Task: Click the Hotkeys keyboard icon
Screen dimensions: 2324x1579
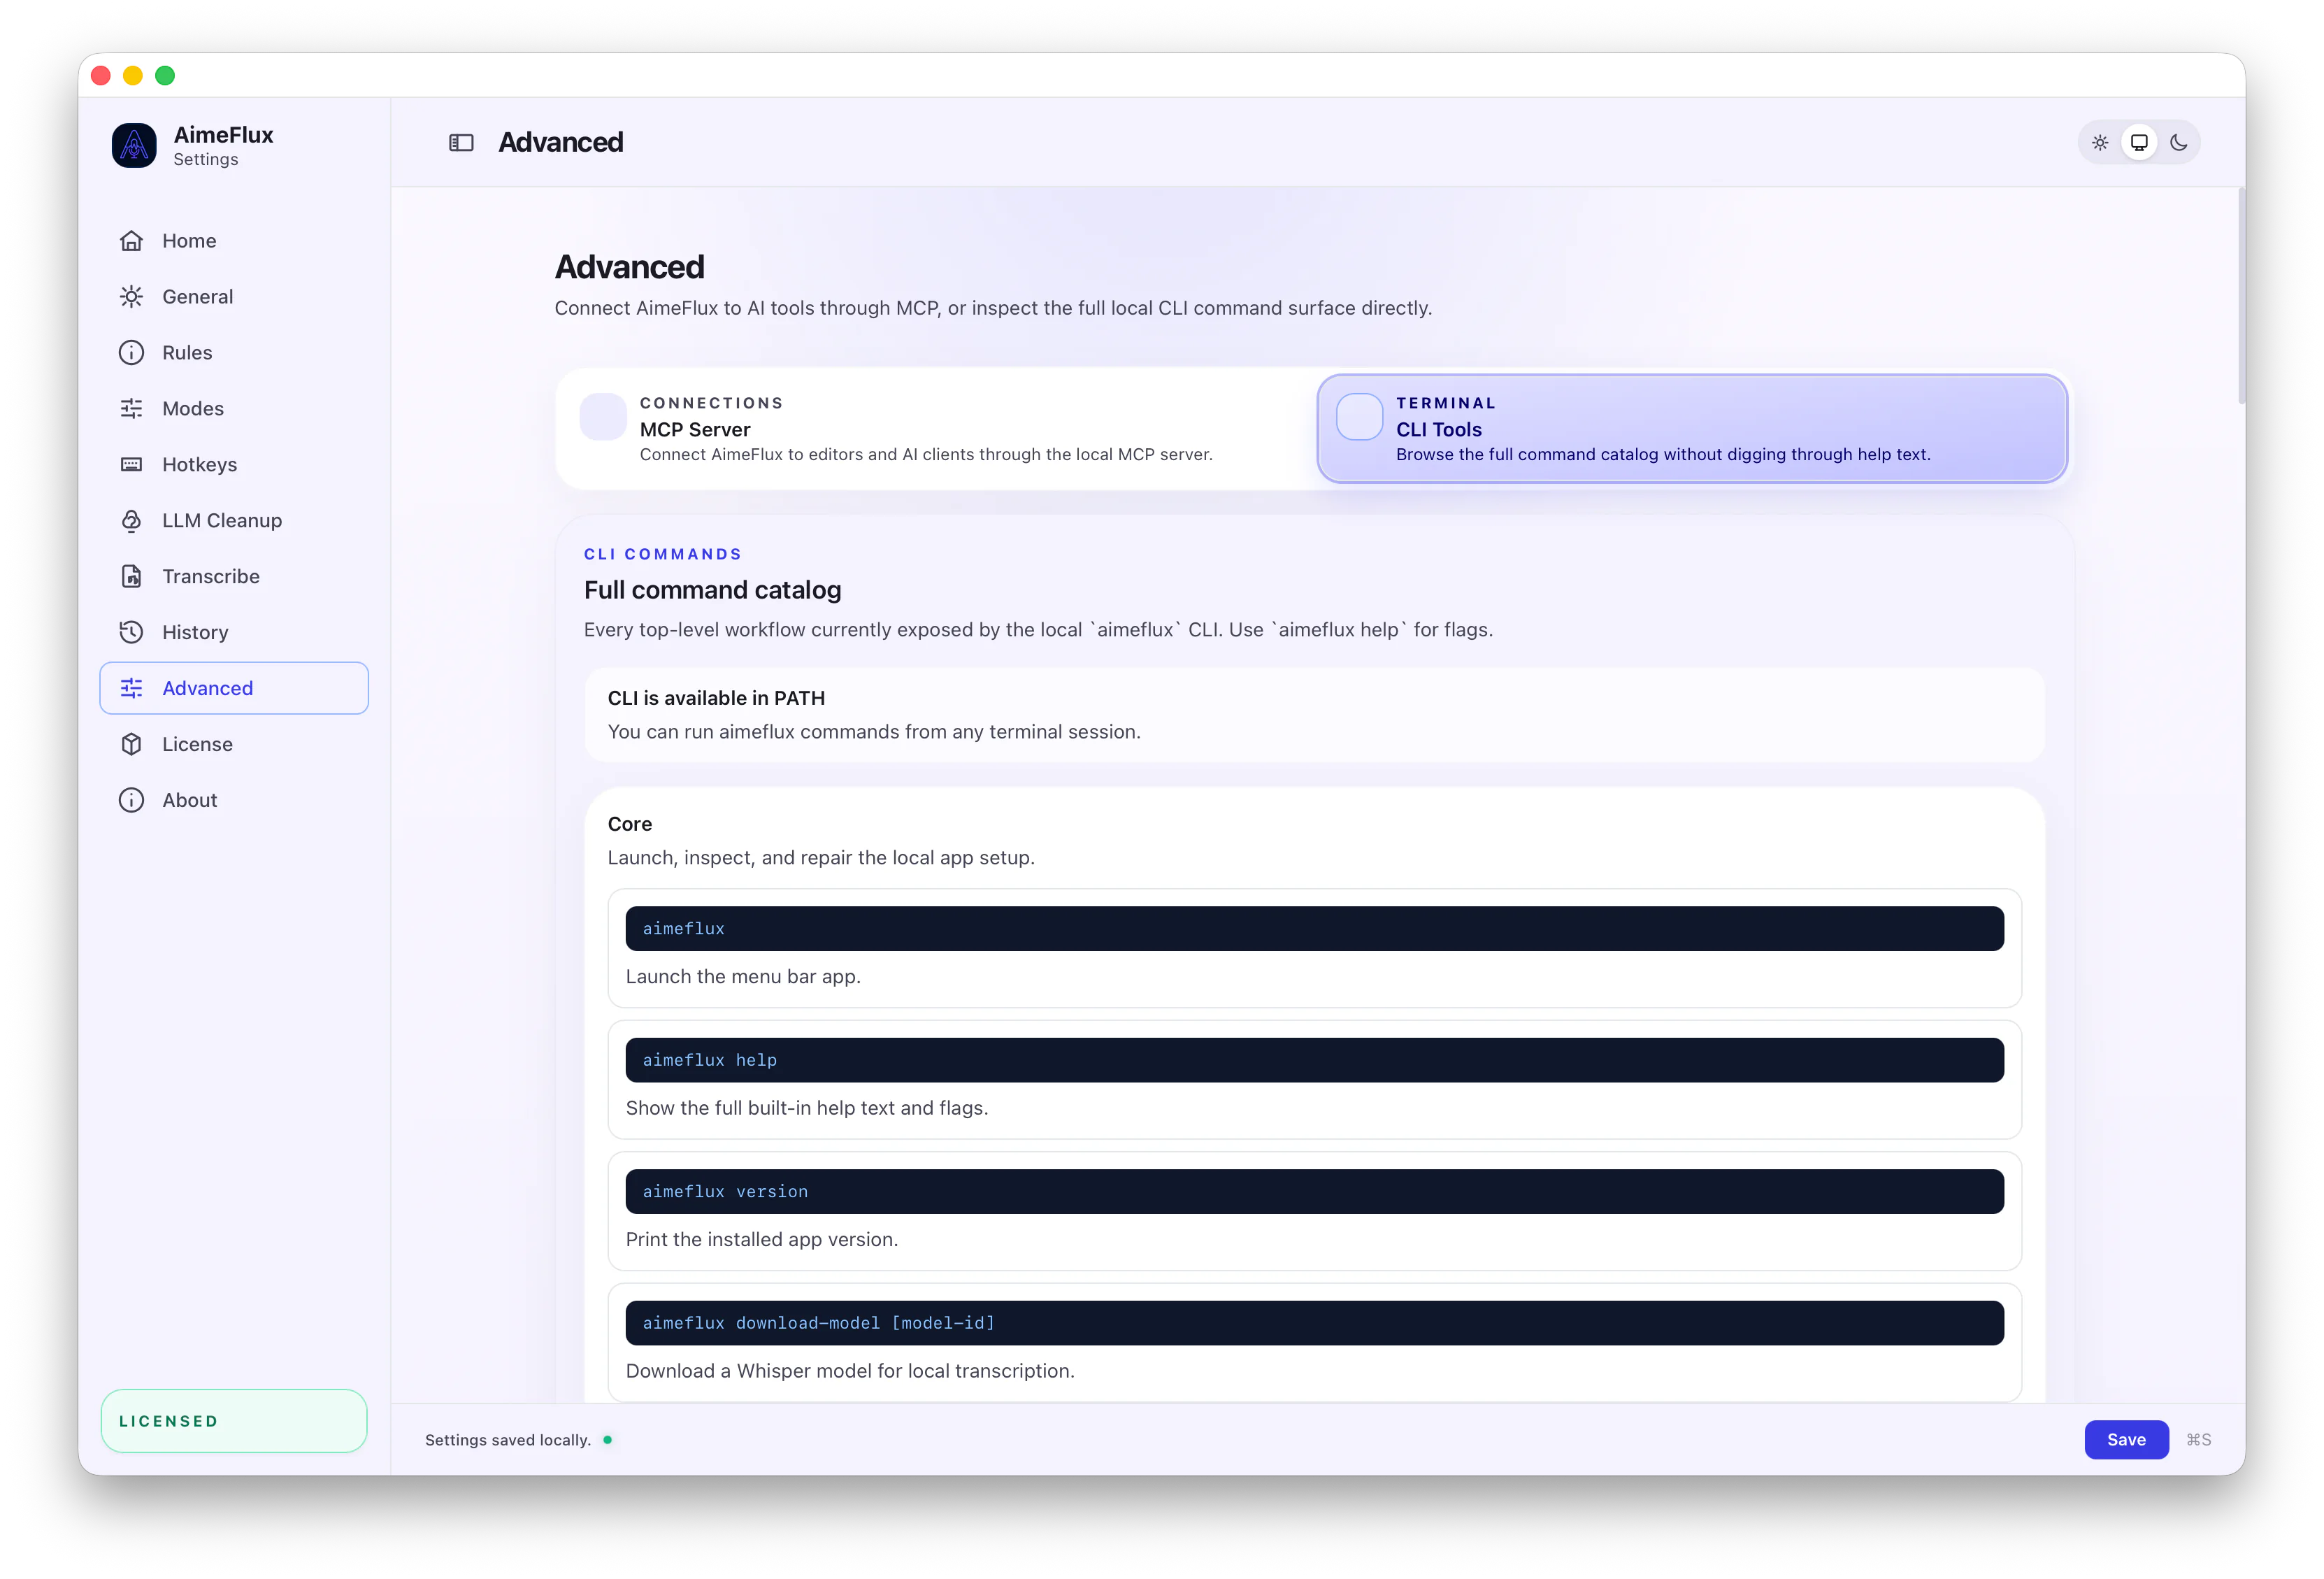Action: [131, 465]
